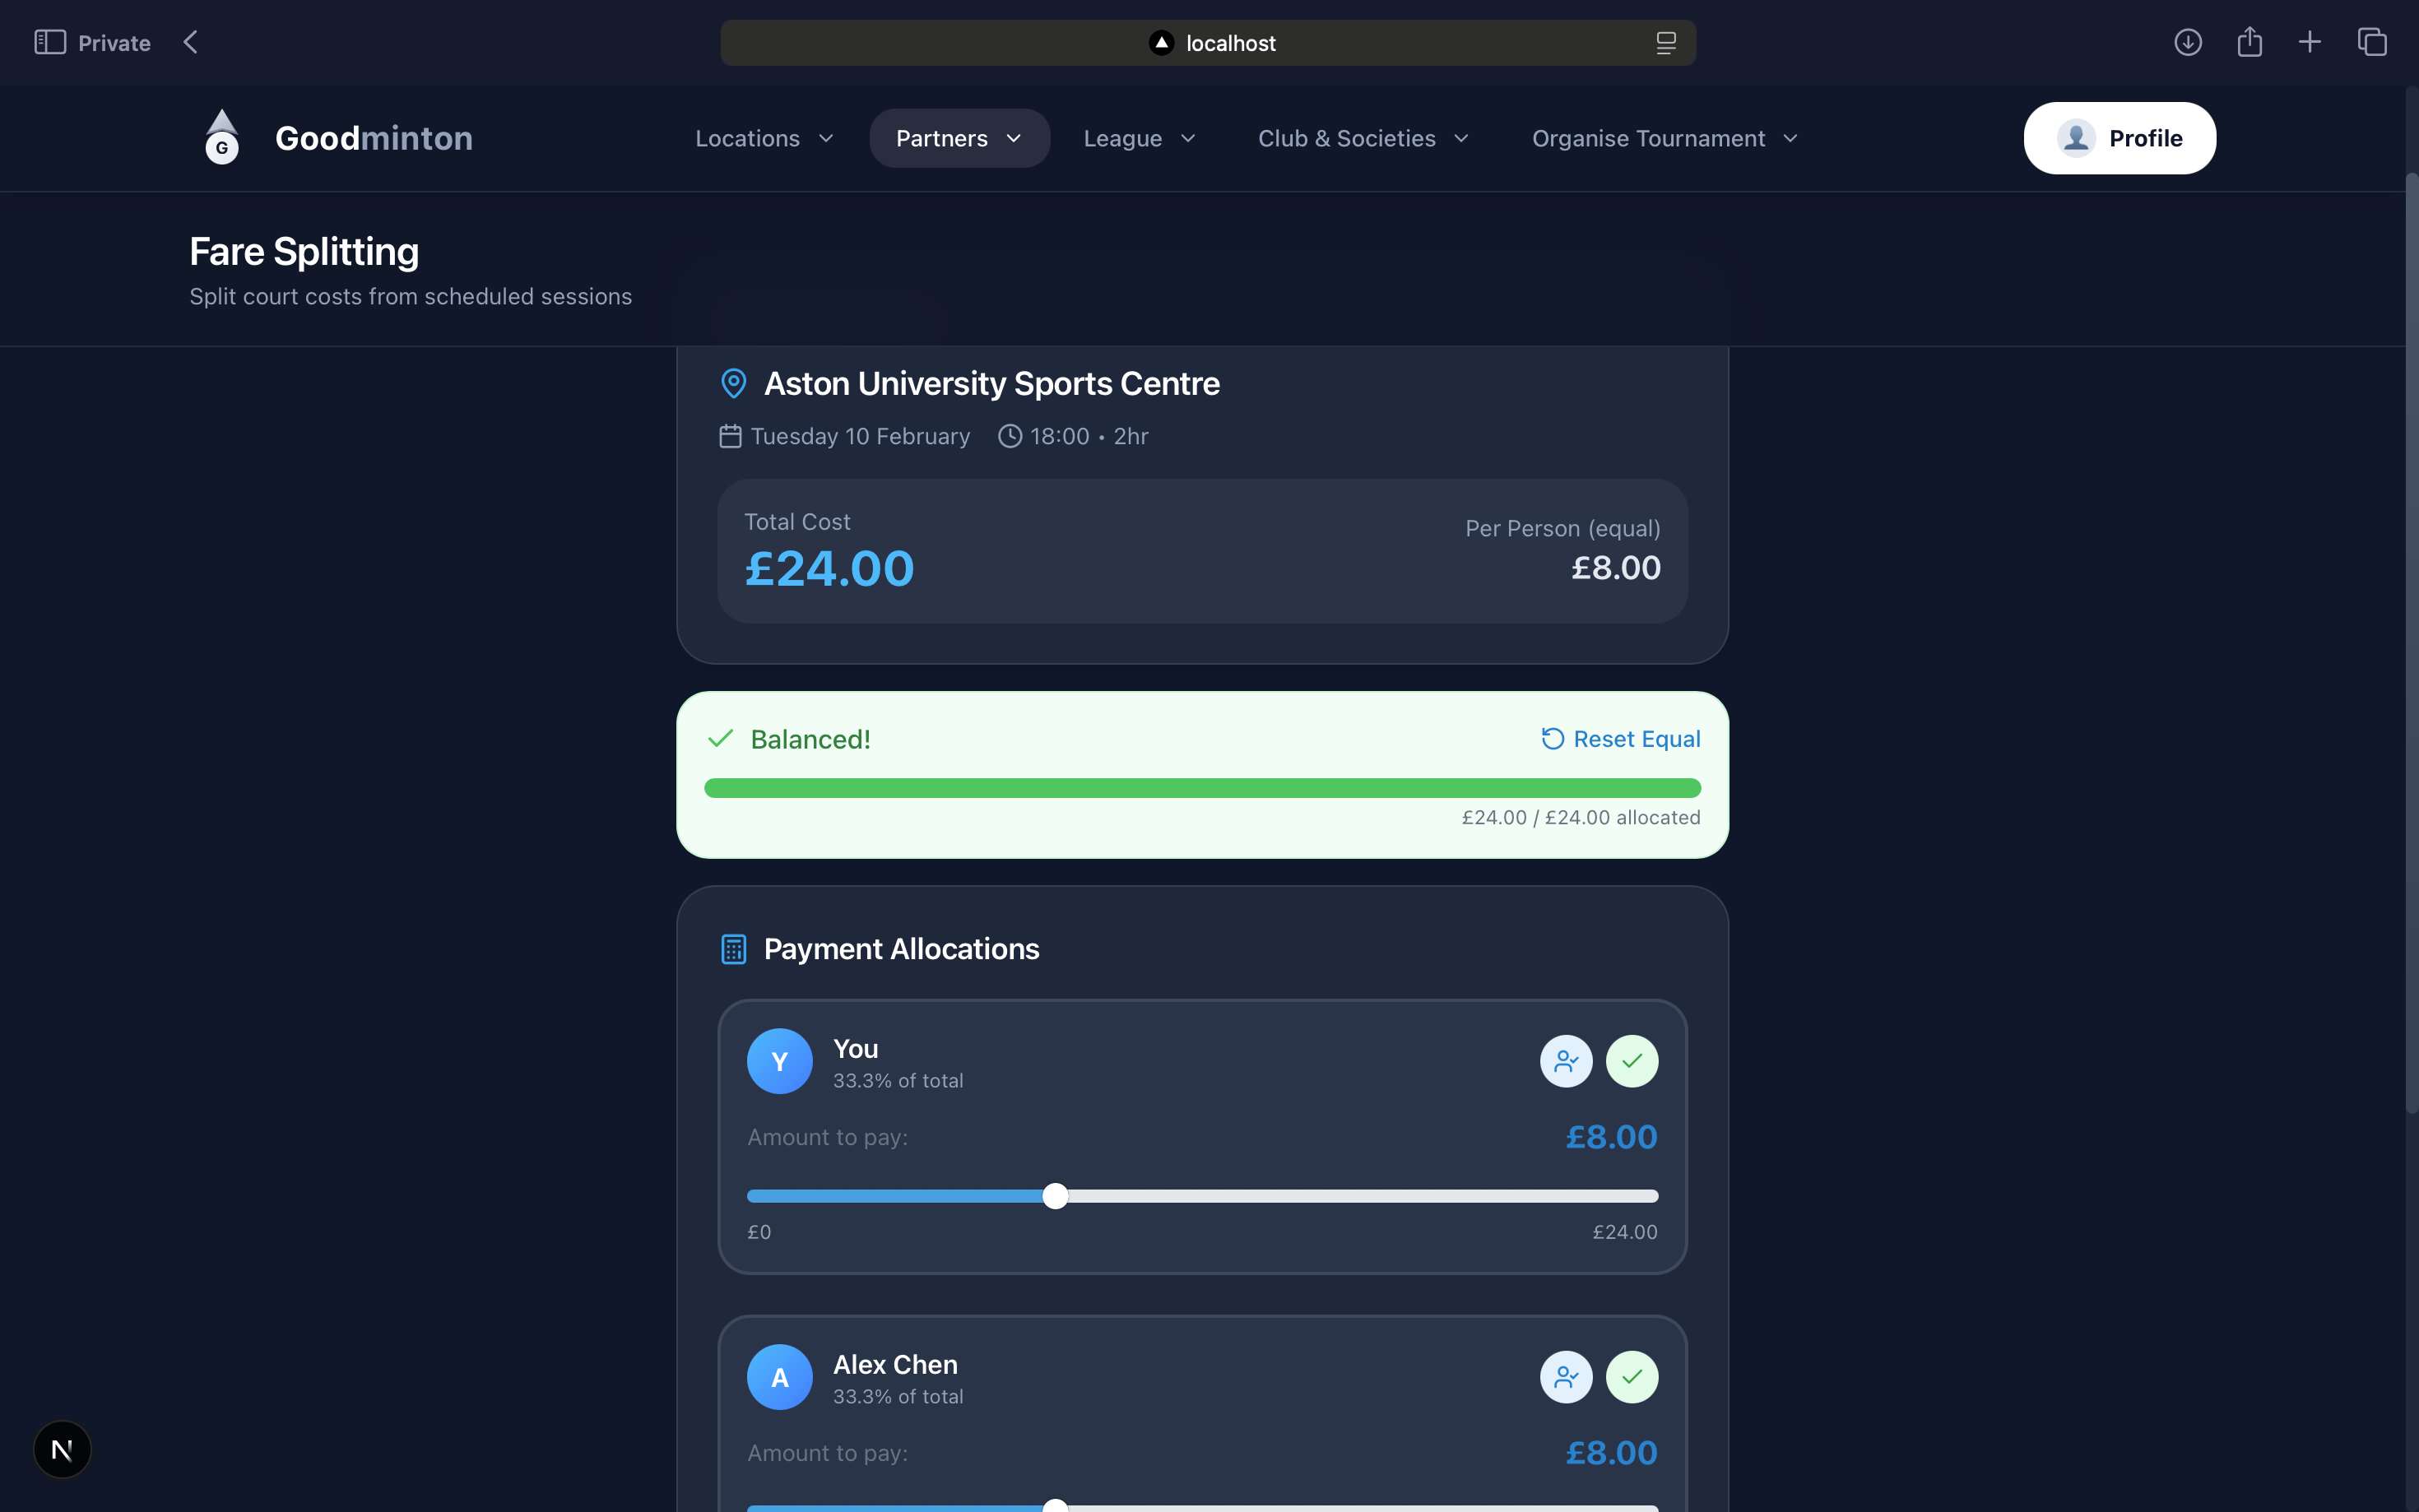Viewport: 2419px width, 1512px height.
Task: Click the browser sidebar toggle icon
Action: 49,42
